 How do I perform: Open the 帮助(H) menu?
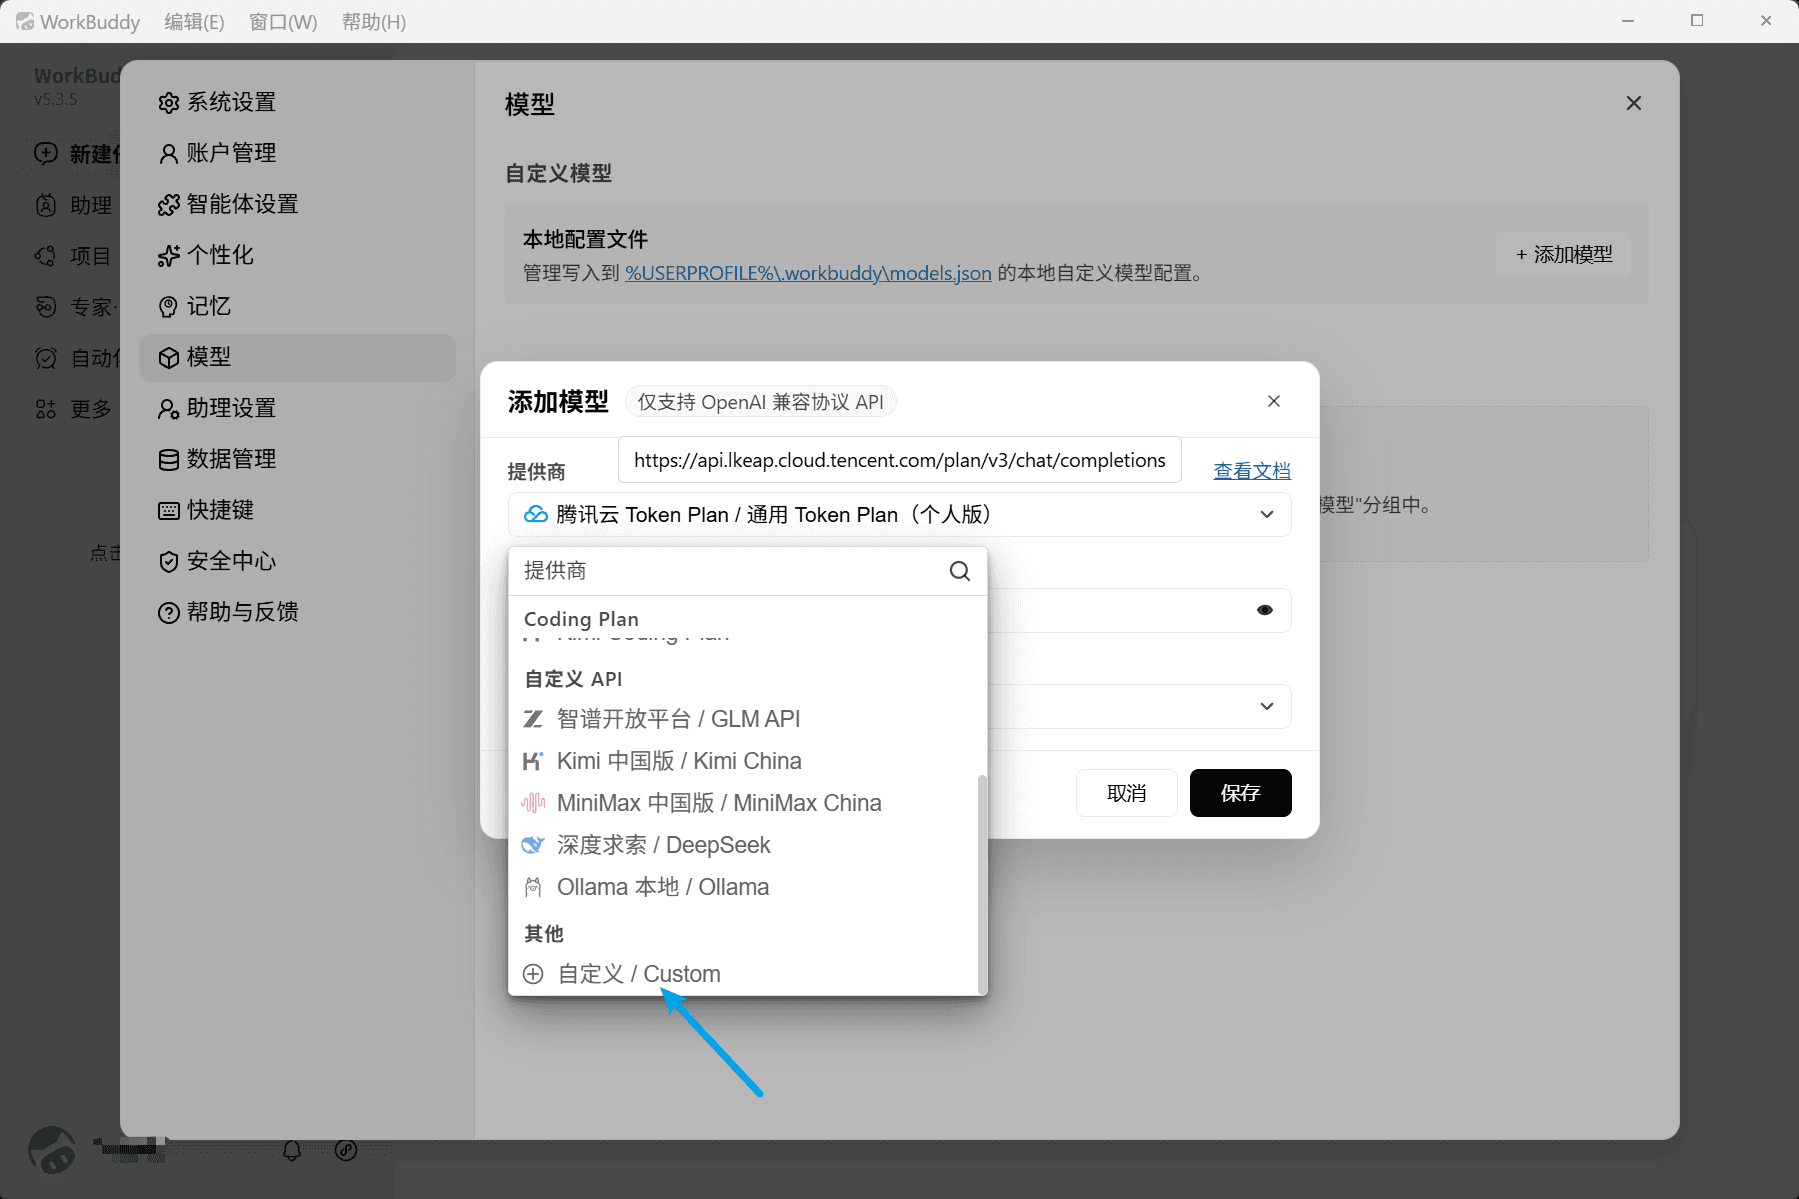374,22
